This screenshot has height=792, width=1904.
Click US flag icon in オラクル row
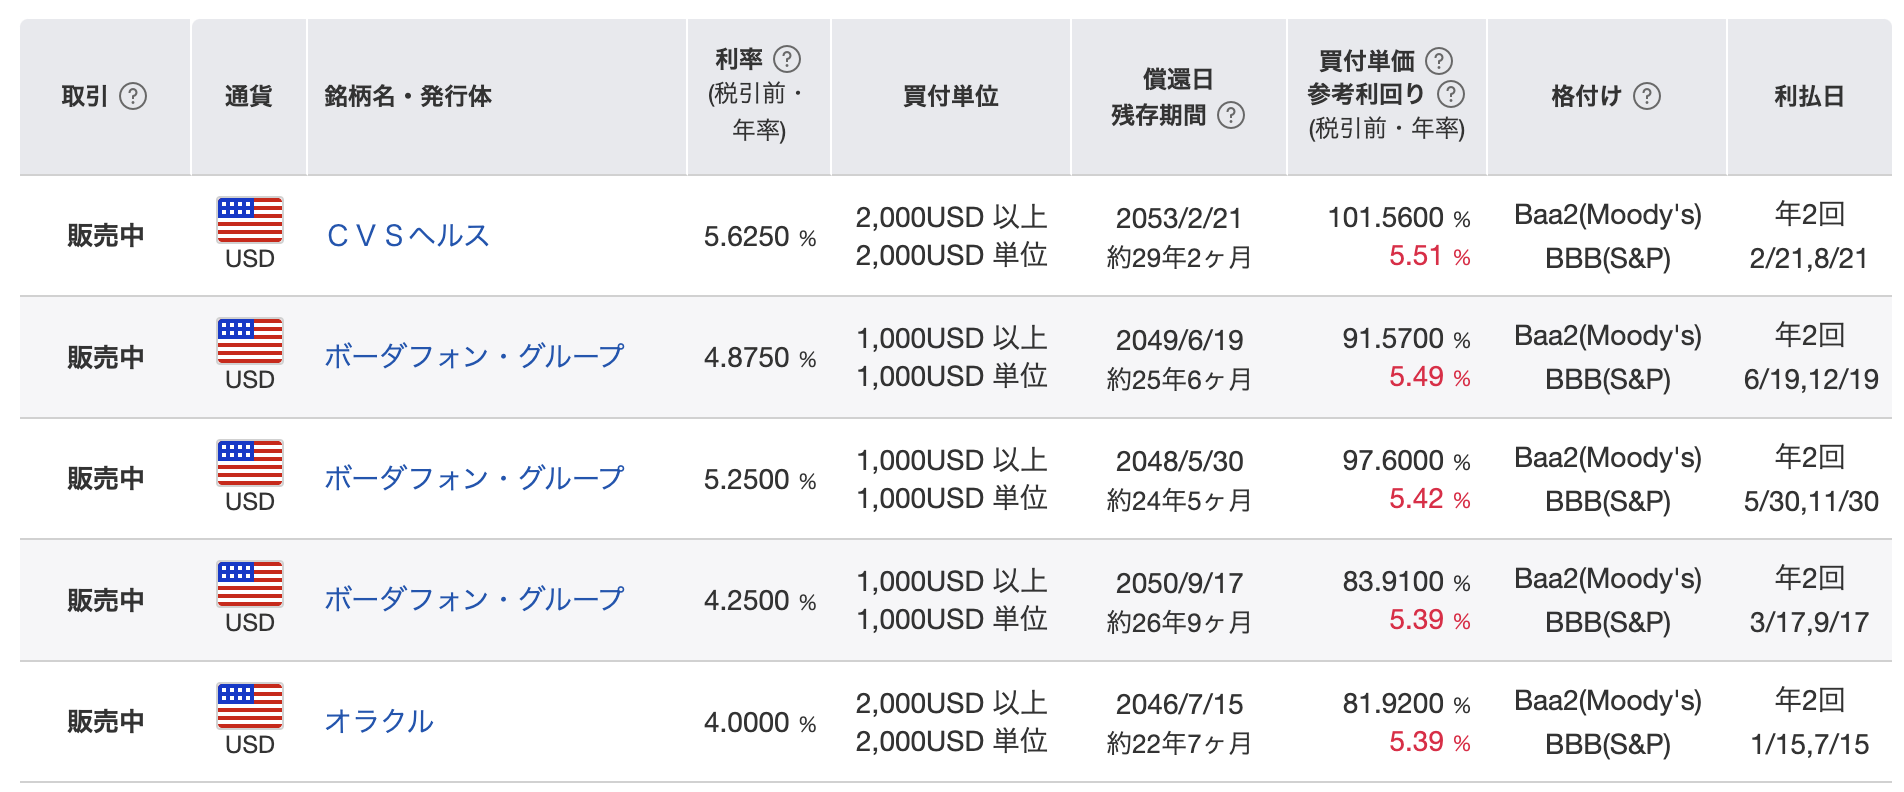pos(250,706)
